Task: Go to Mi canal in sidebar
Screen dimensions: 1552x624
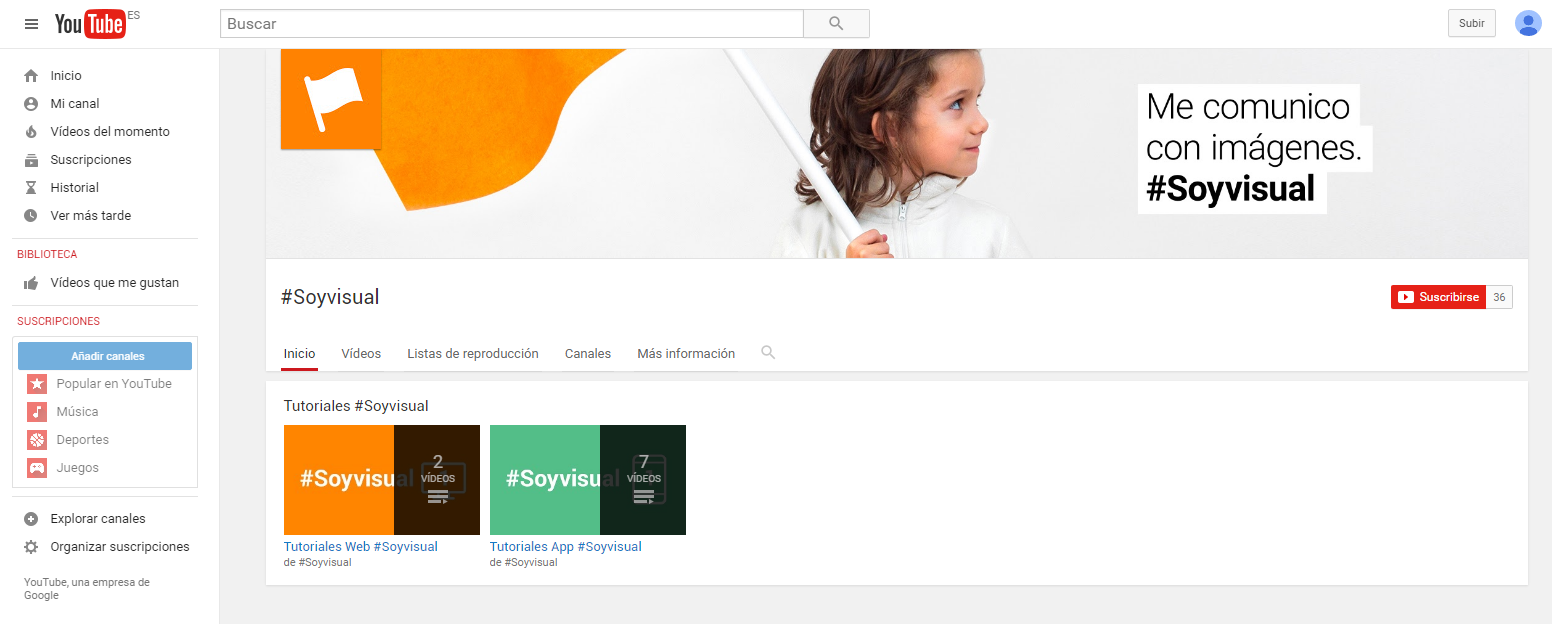Action: pyautogui.click(x=75, y=104)
